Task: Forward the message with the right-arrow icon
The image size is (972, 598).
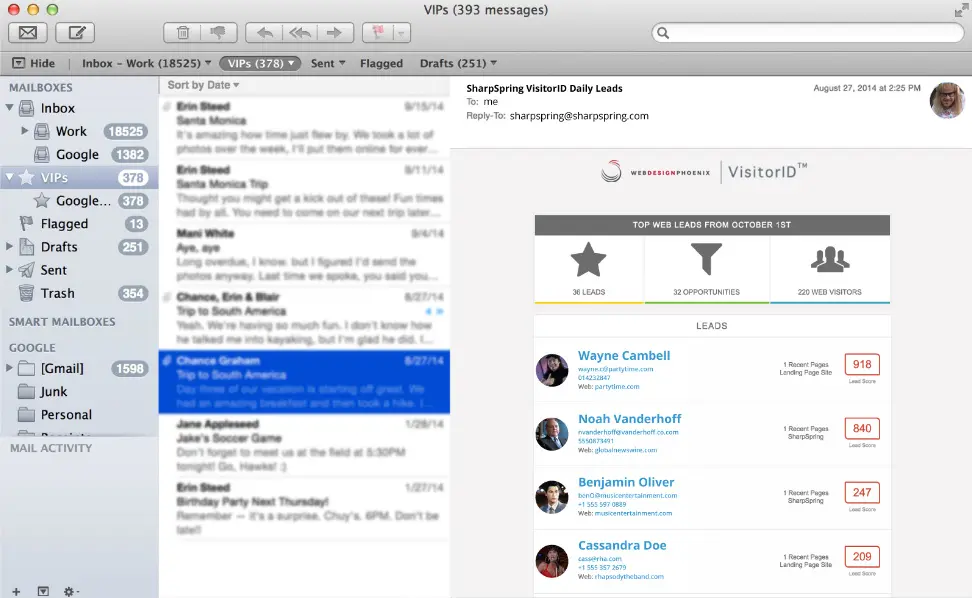Action: click(x=335, y=33)
